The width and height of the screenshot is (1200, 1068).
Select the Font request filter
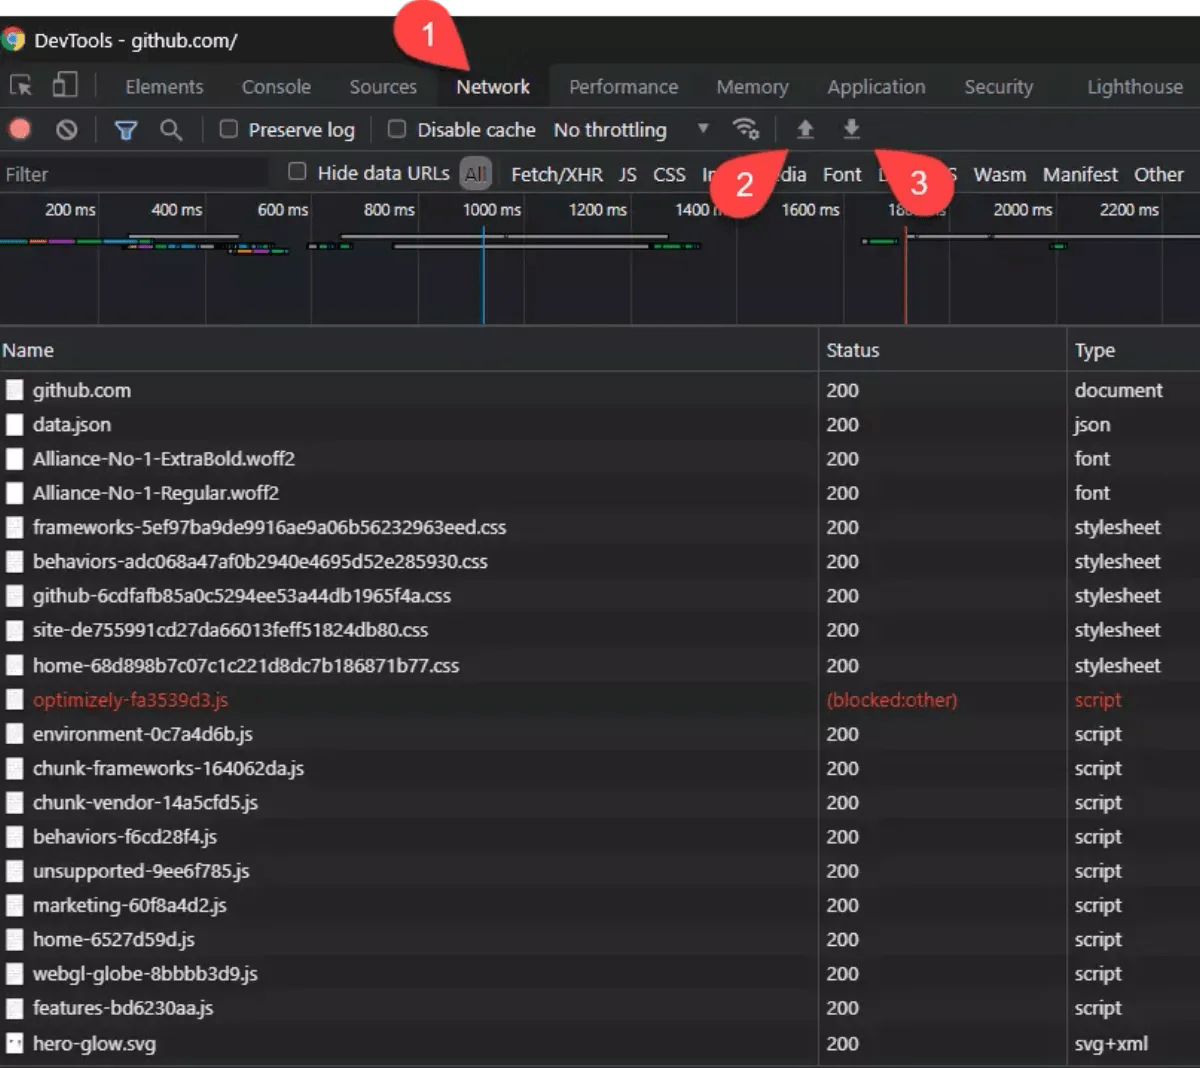[x=841, y=173]
